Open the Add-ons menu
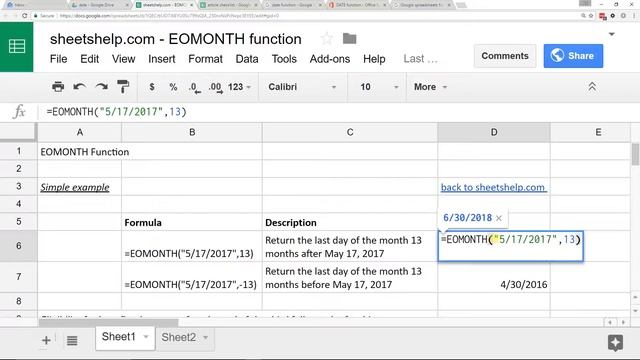The image size is (640, 360). [330, 59]
